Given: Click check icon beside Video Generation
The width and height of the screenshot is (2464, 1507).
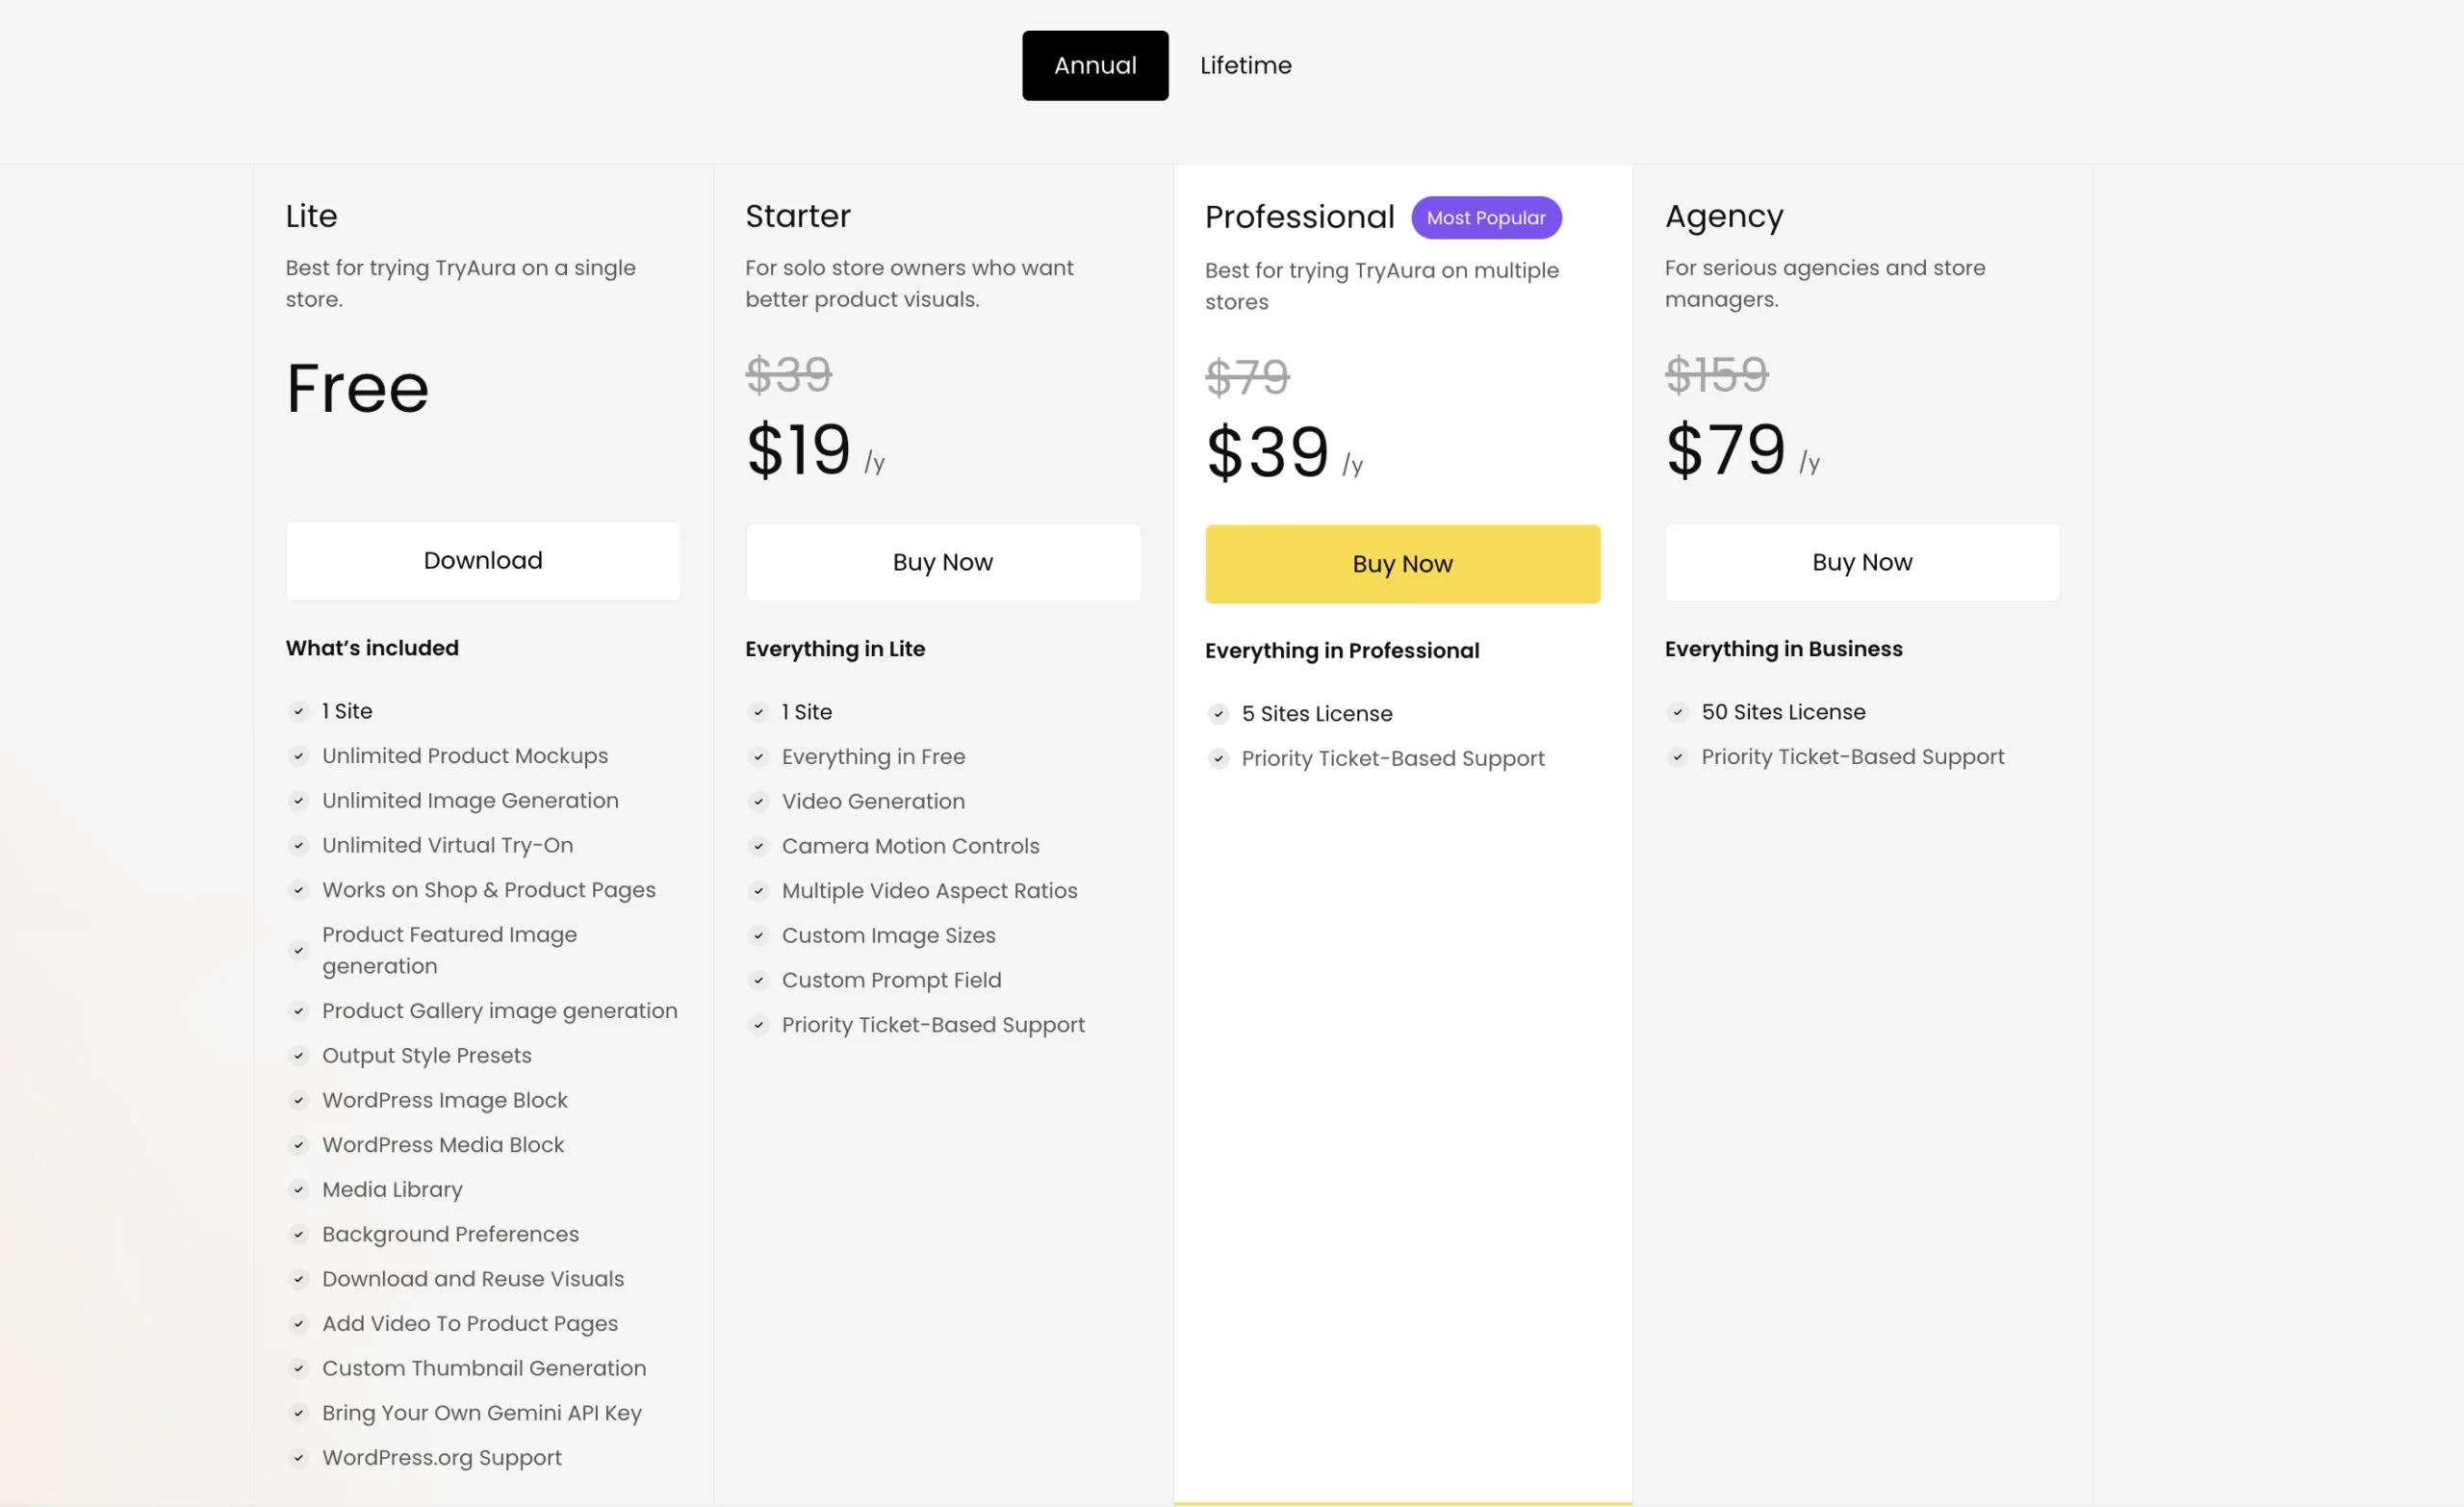Looking at the screenshot, I should click(x=758, y=801).
